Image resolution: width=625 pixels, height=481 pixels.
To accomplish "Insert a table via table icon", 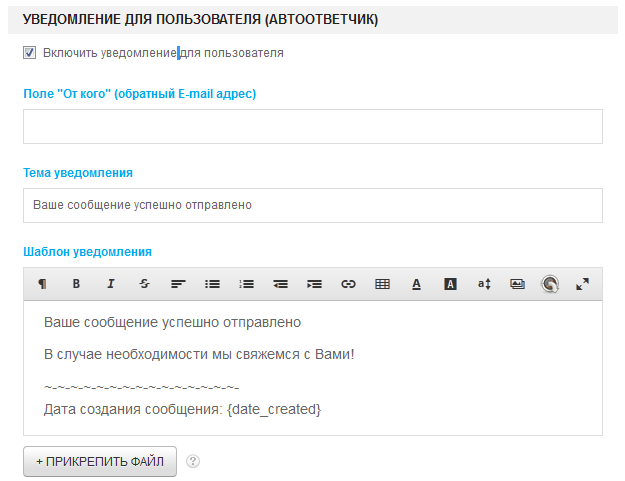I will pos(382,284).
